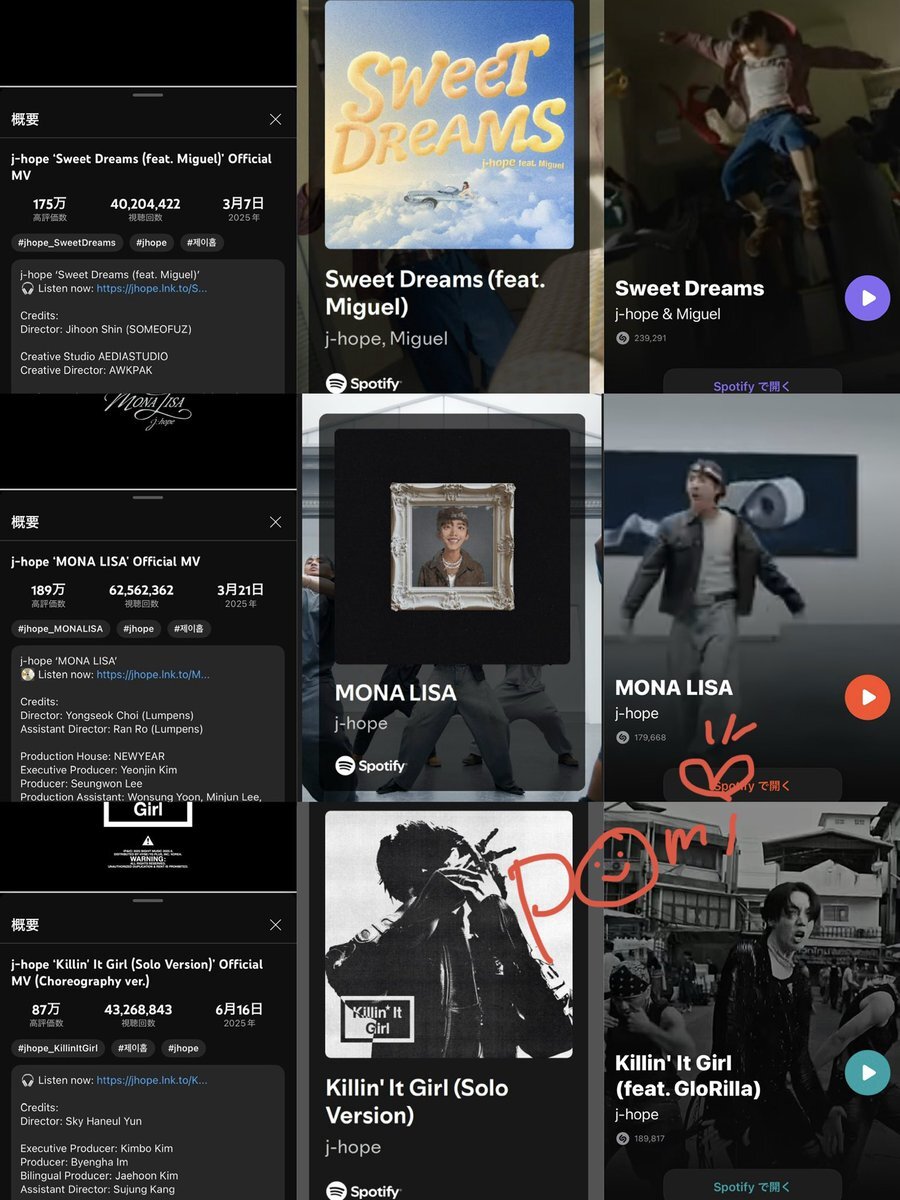Screen dimensions: 900x1200
Task: Close the Killin' It Girl 概要 panel
Action: [275, 925]
